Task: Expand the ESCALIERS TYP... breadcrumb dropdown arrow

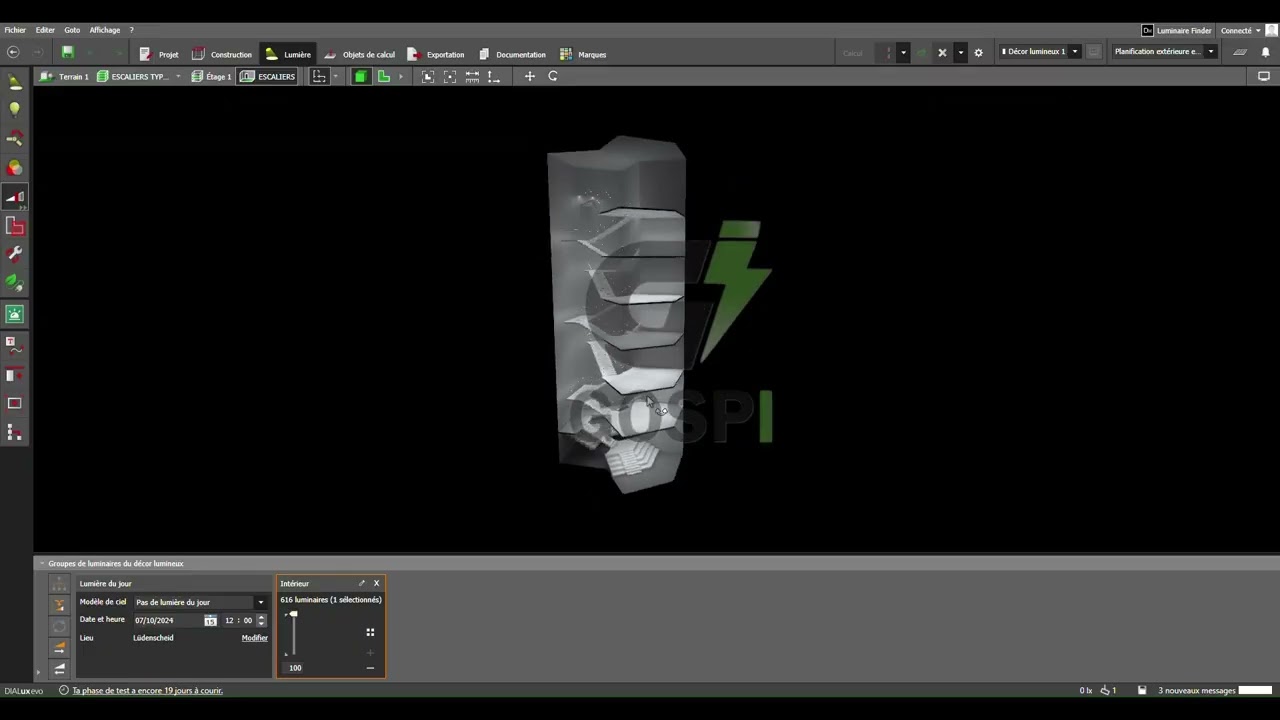Action: click(178, 76)
